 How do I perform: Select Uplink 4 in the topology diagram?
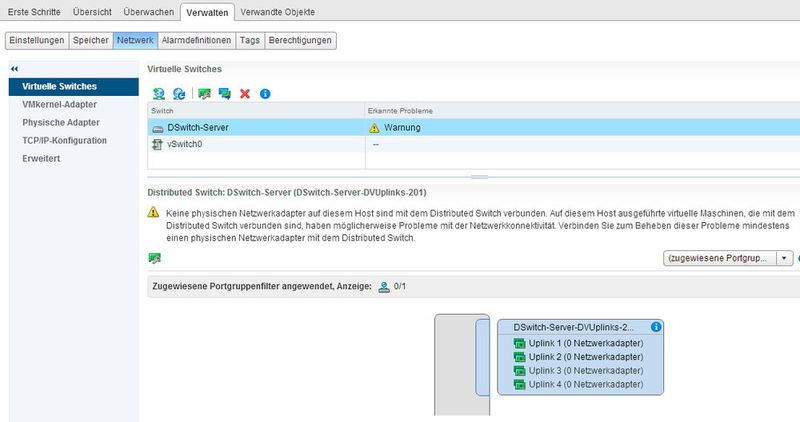coord(578,384)
